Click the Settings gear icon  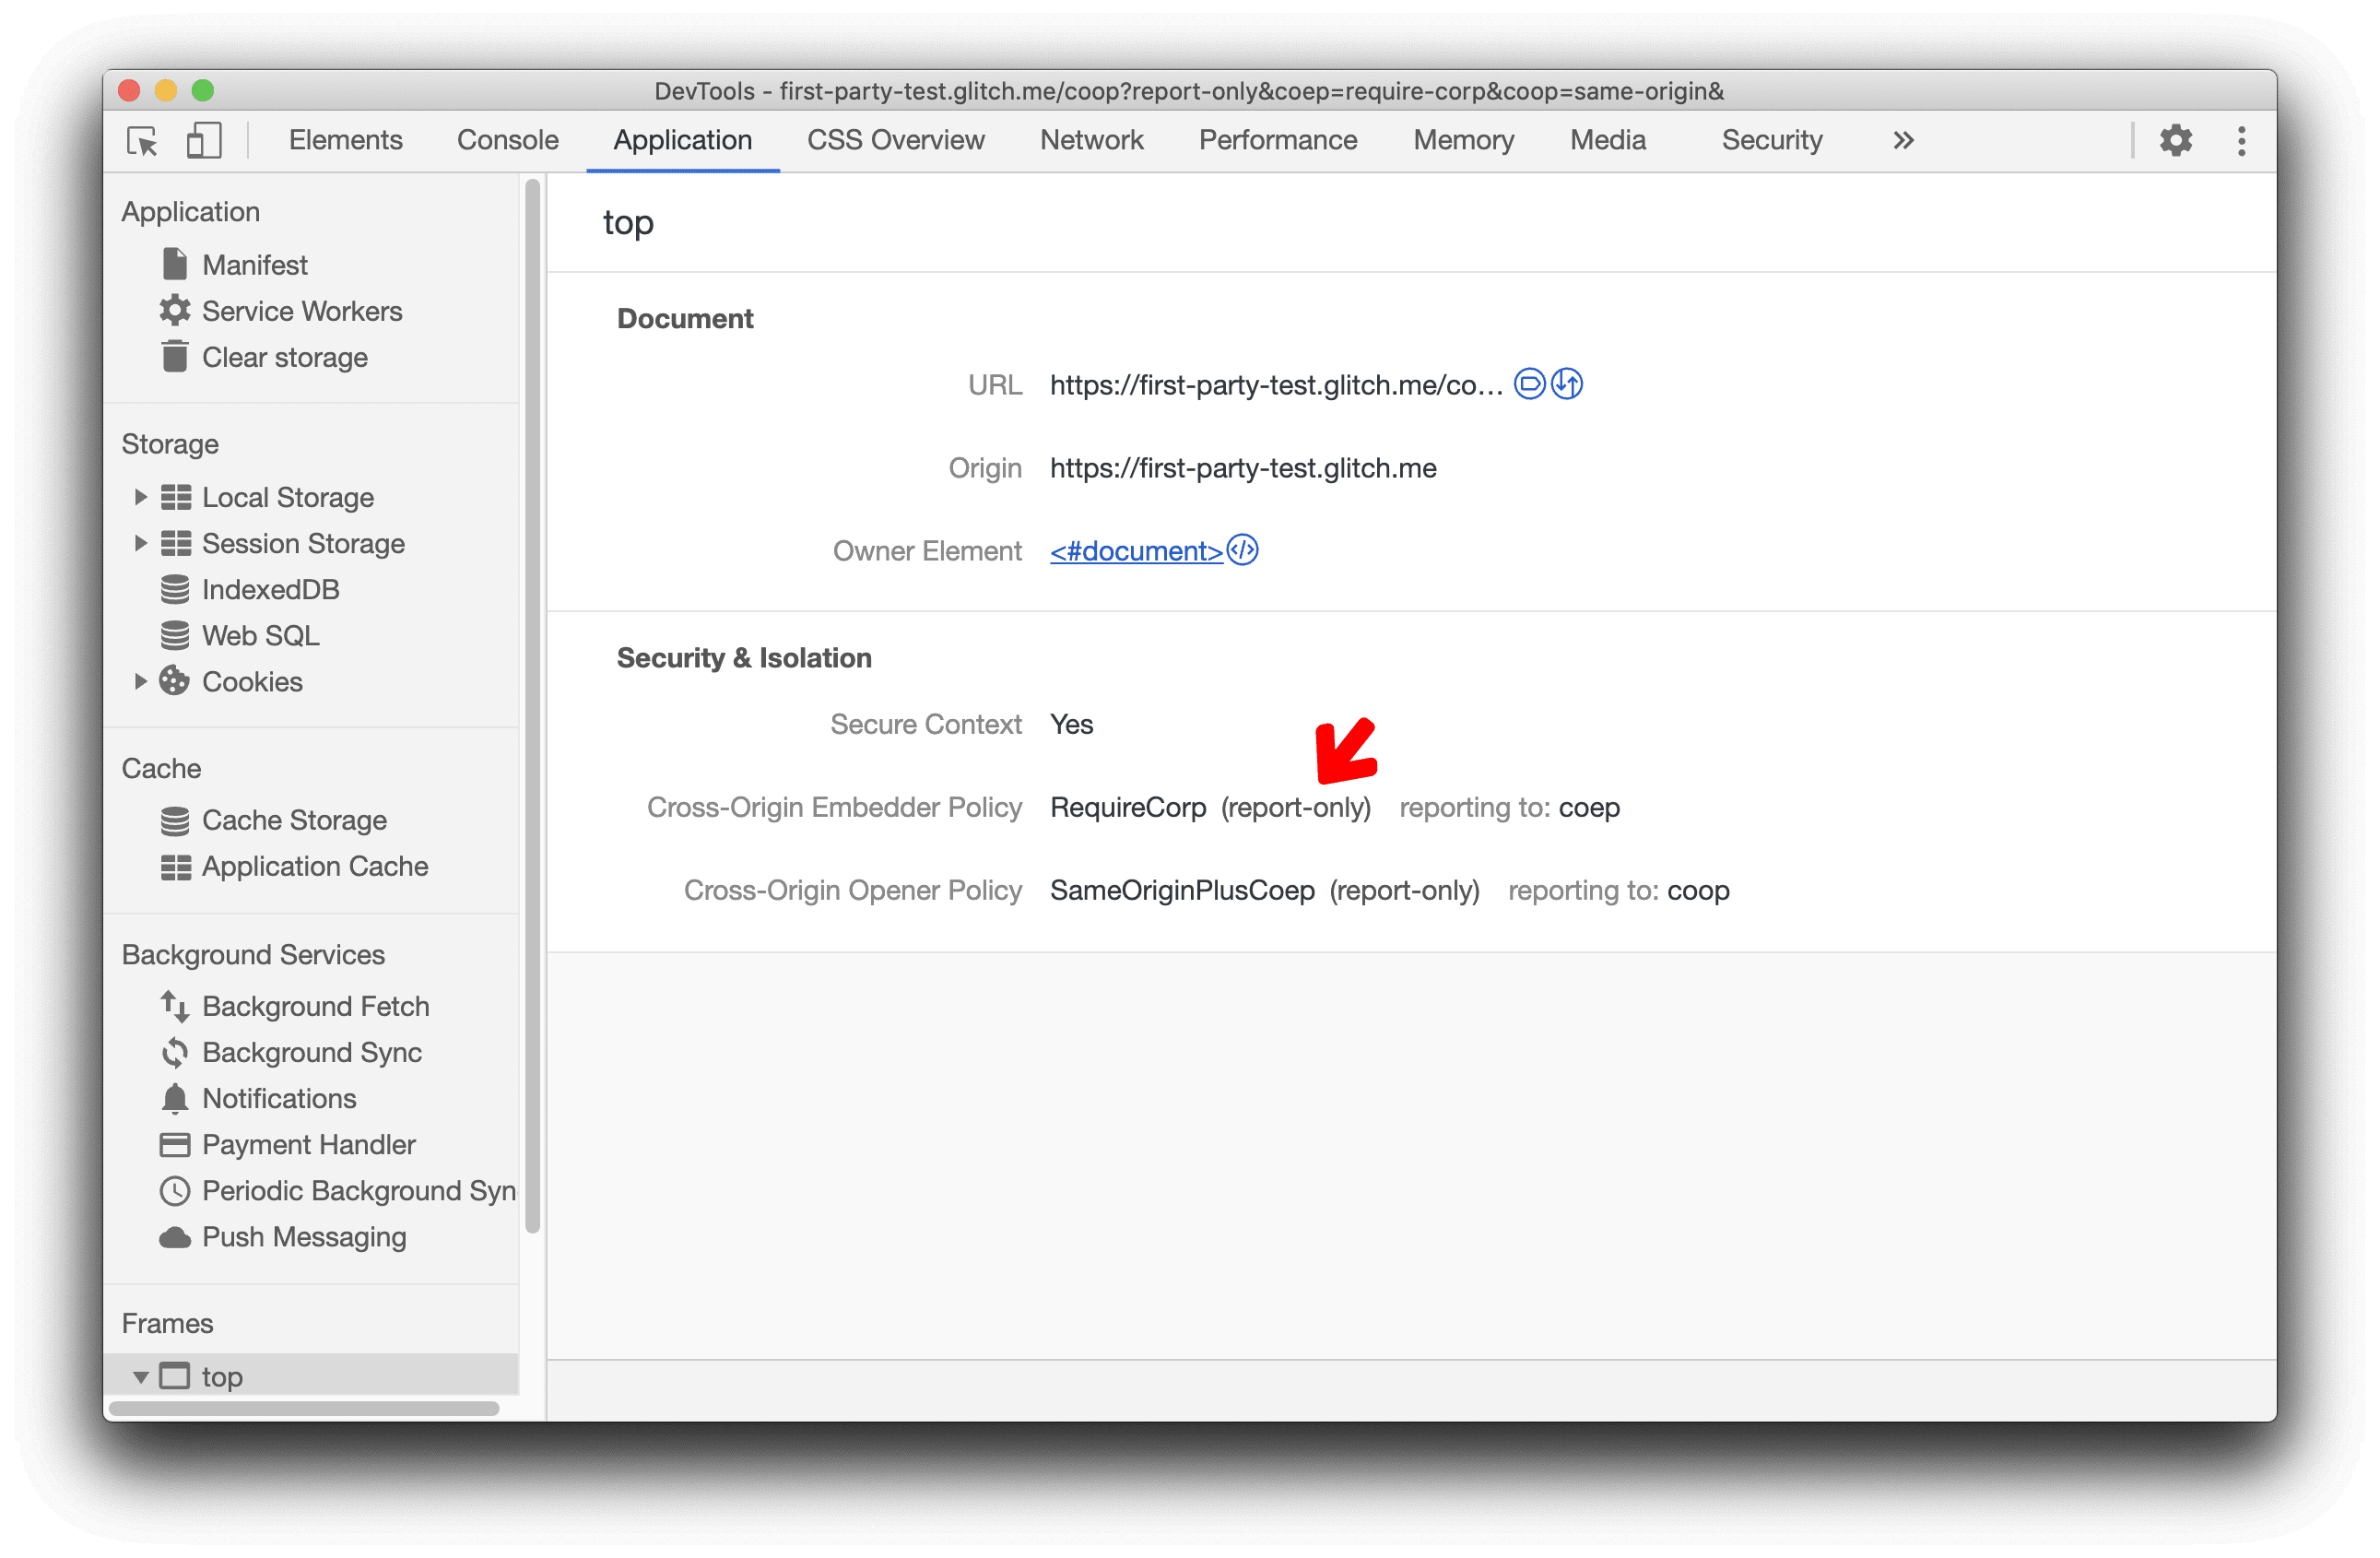click(x=2174, y=139)
